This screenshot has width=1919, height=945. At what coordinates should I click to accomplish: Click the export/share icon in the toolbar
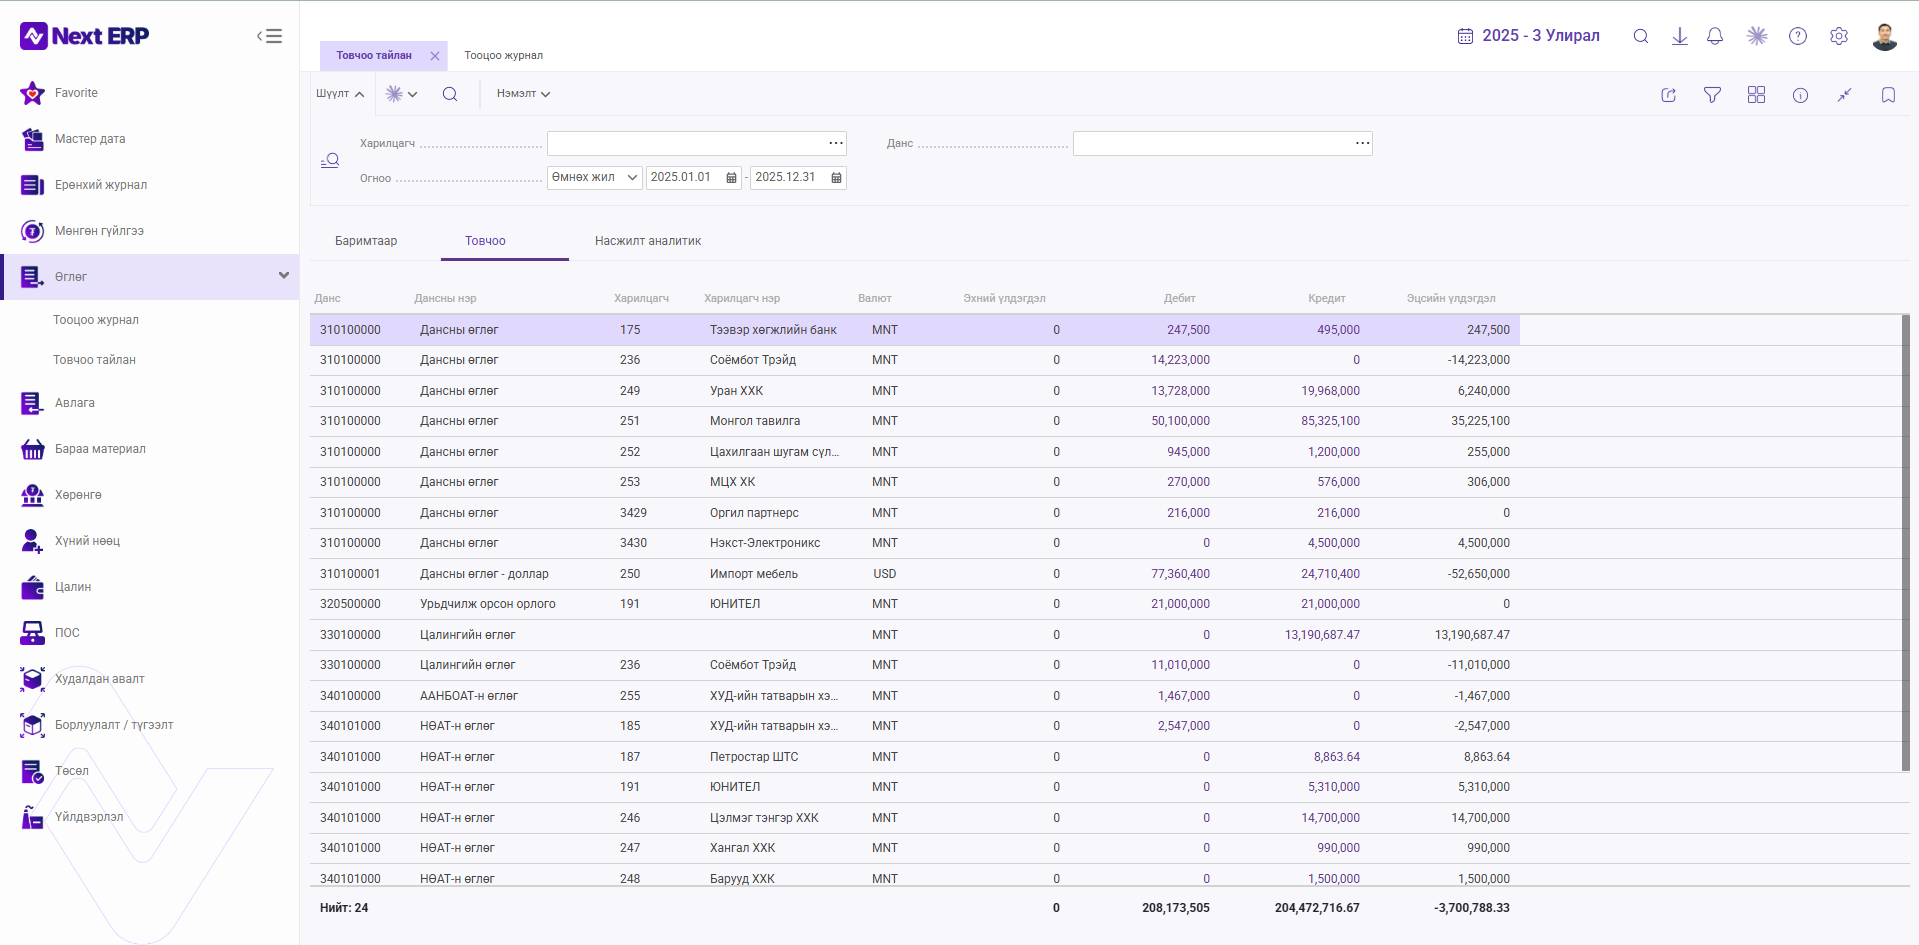point(1668,95)
